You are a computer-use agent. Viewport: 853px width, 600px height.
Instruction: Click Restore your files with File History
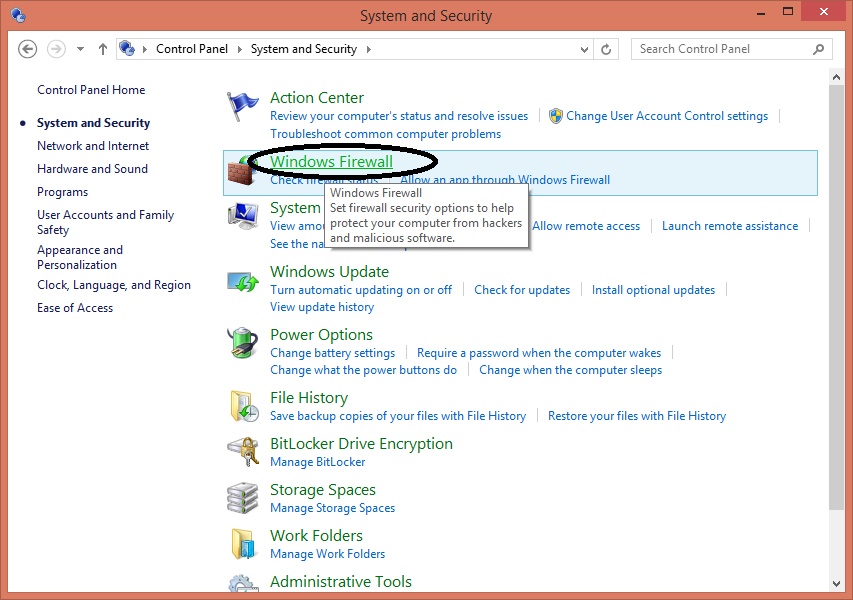click(x=636, y=416)
